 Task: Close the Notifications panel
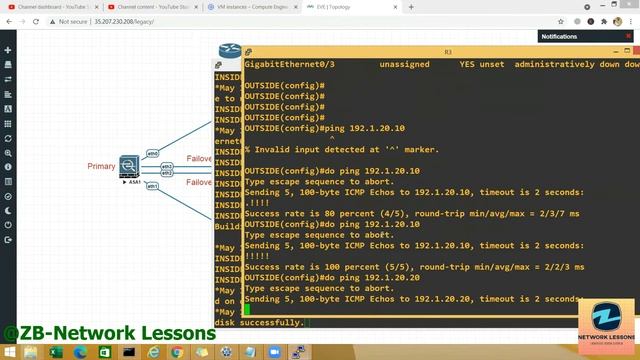[x=628, y=36]
